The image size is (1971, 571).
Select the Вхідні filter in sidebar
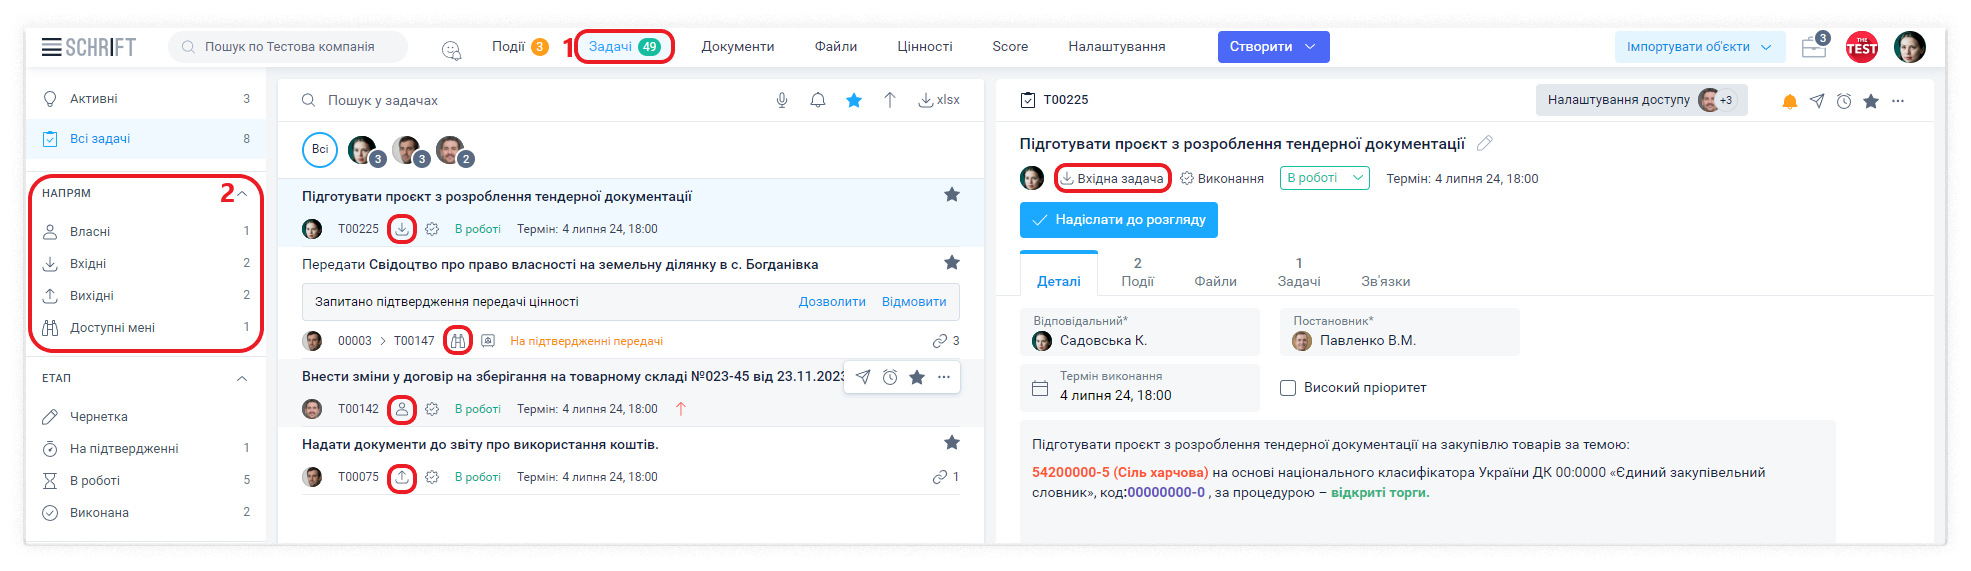click(88, 264)
